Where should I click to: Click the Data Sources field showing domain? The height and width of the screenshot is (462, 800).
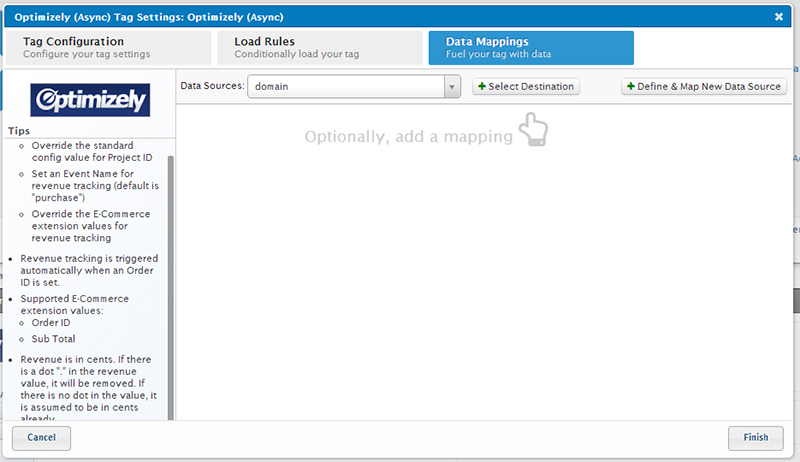[345, 87]
